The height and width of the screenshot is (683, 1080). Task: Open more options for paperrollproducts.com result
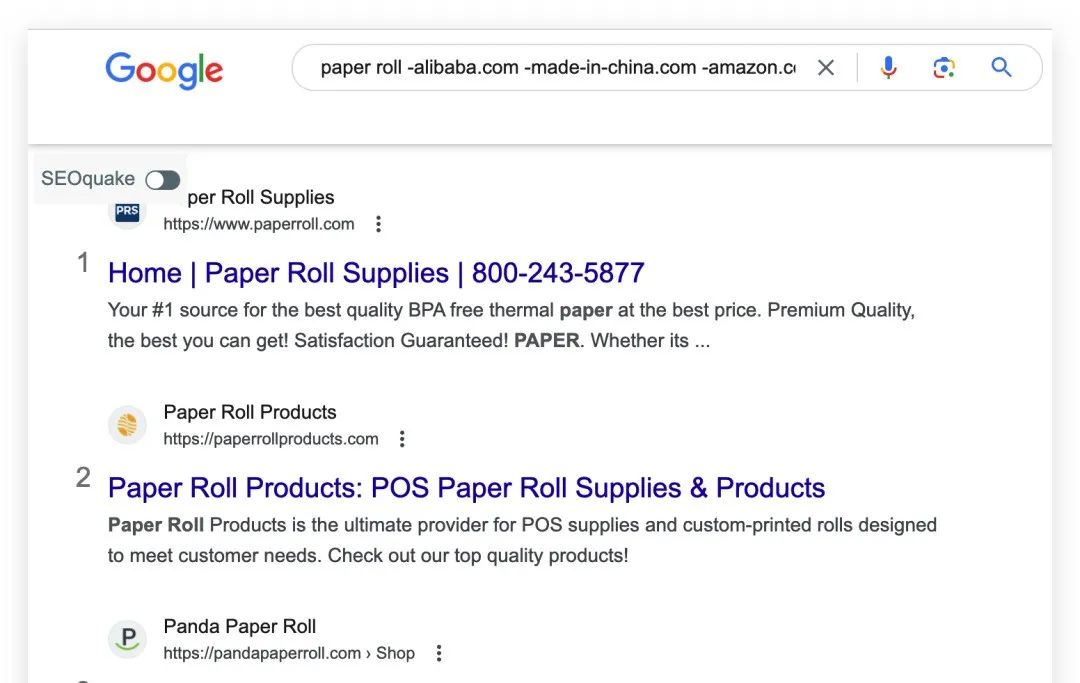point(402,439)
